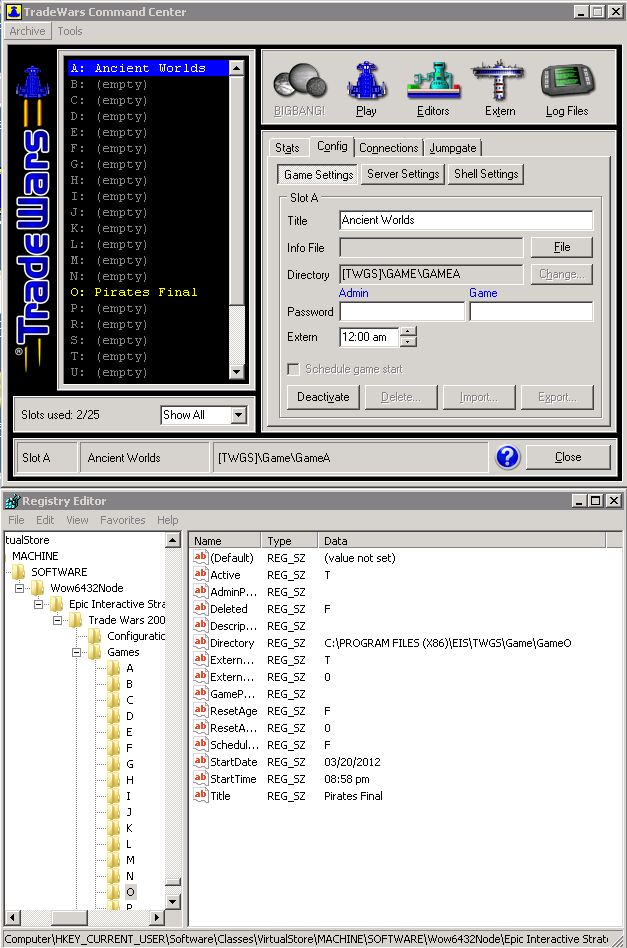
Task: Click the Data column header in Registry Editor
Action: tap(463, 541)
